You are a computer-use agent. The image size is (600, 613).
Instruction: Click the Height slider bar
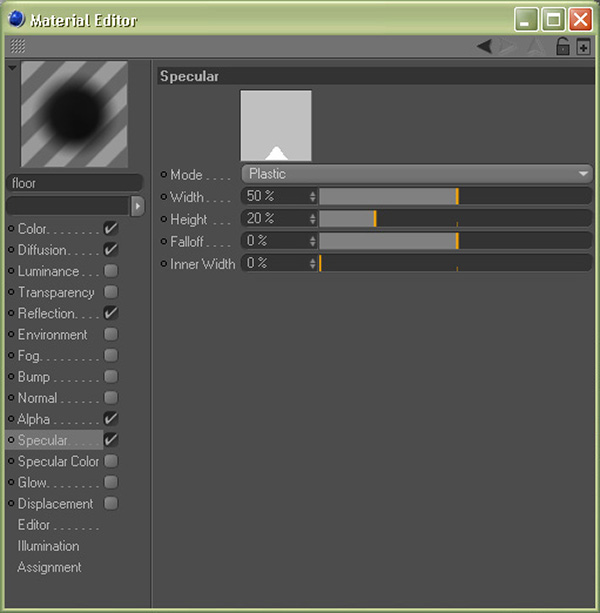[x=455, y=219]
